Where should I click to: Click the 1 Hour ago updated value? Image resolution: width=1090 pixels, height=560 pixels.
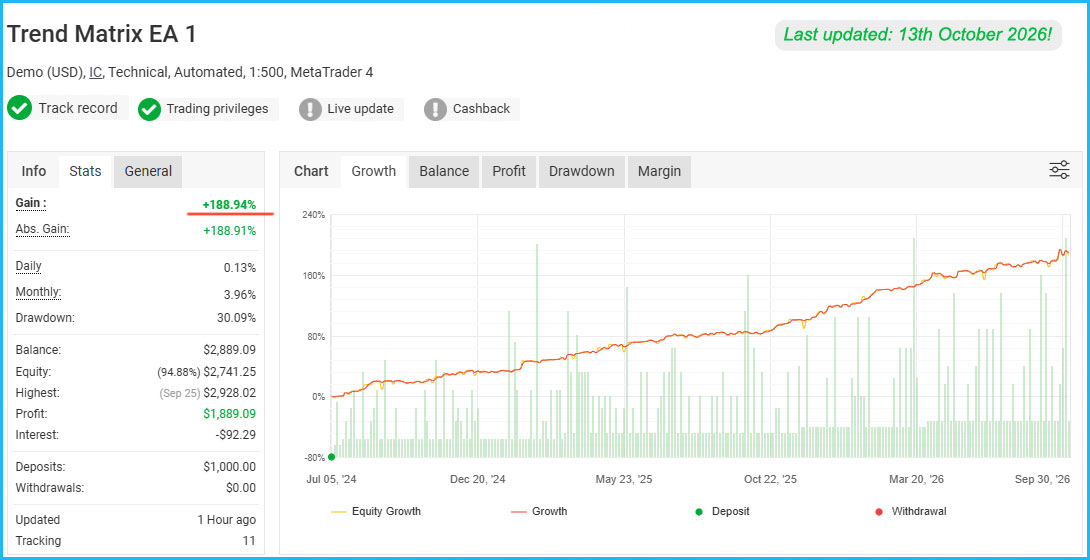pyautogui.click(x=227, y=520)
